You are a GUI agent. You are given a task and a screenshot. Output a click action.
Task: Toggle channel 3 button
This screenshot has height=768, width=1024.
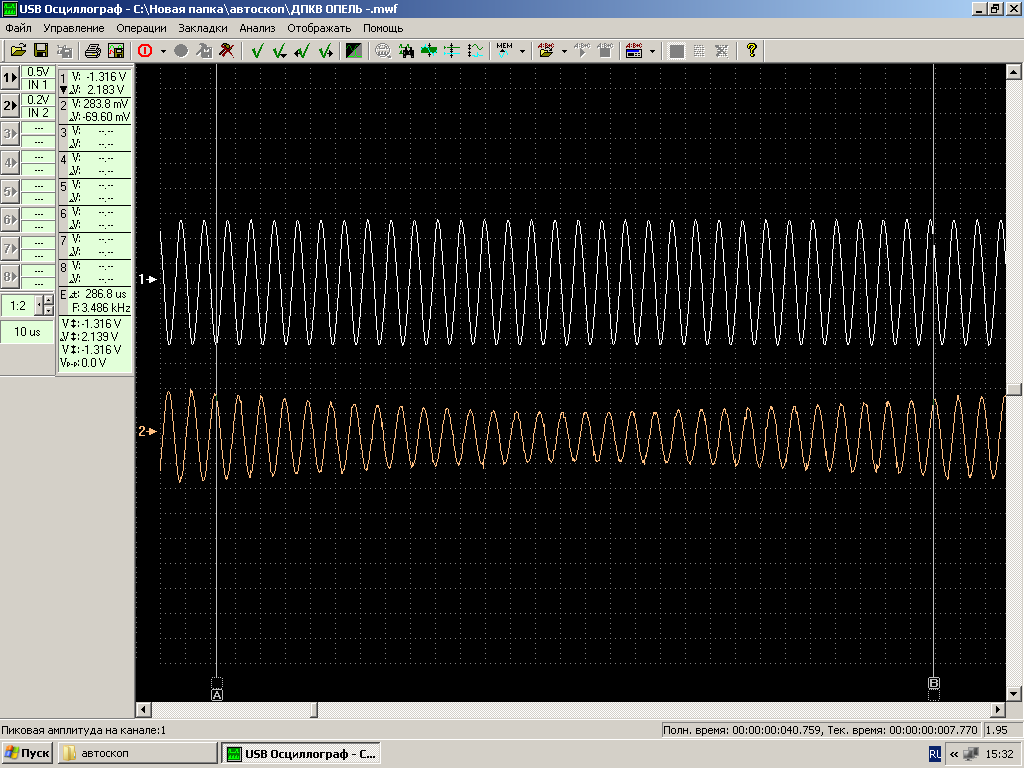(10, 134)
